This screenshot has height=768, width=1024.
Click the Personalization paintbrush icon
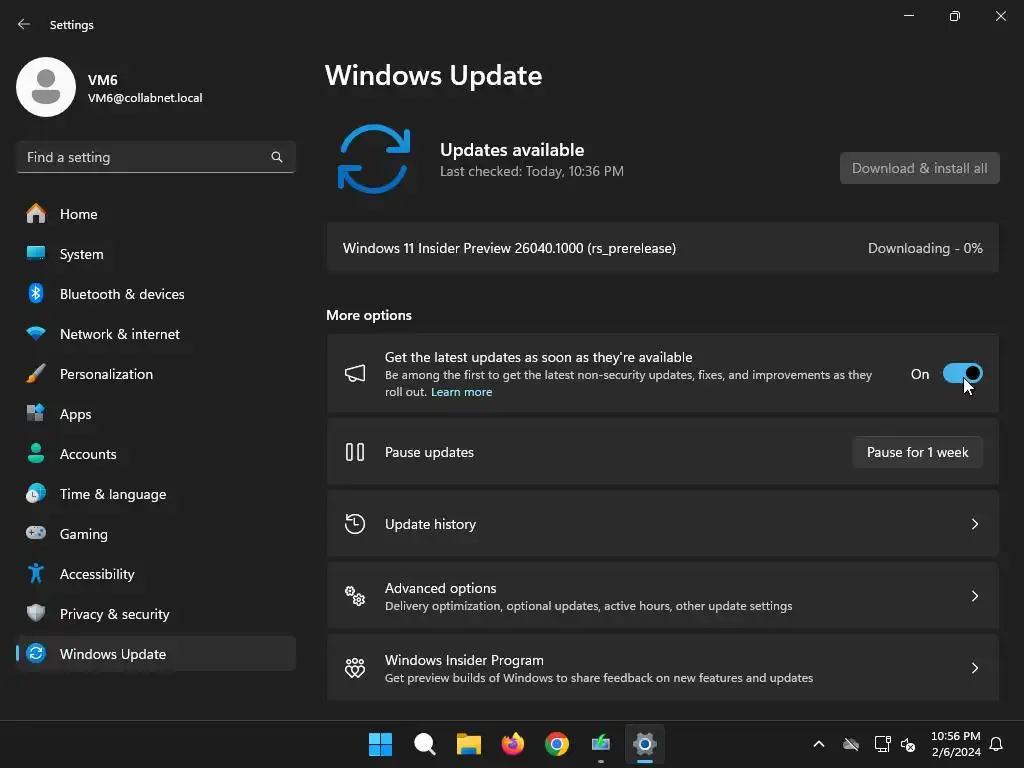pos(36,374)
